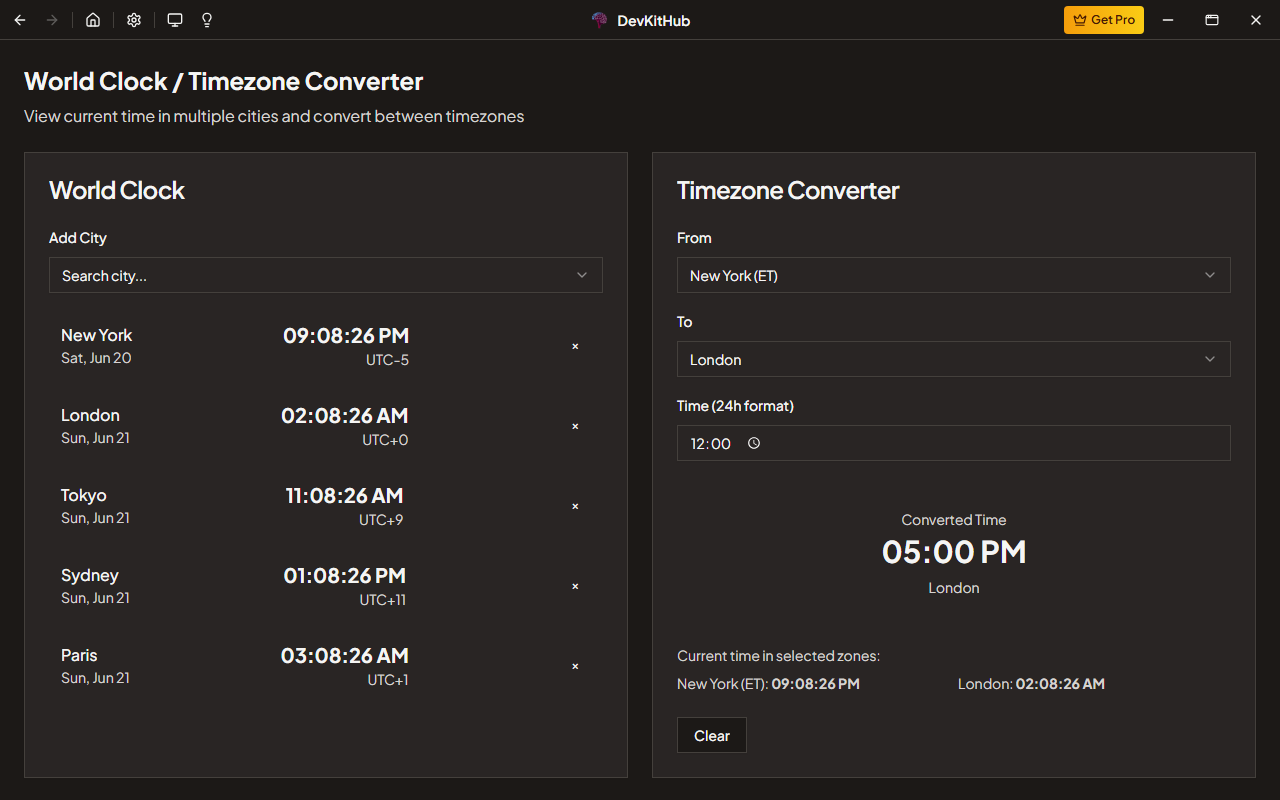Remove Tokyo from world clock

click(575, 506)
